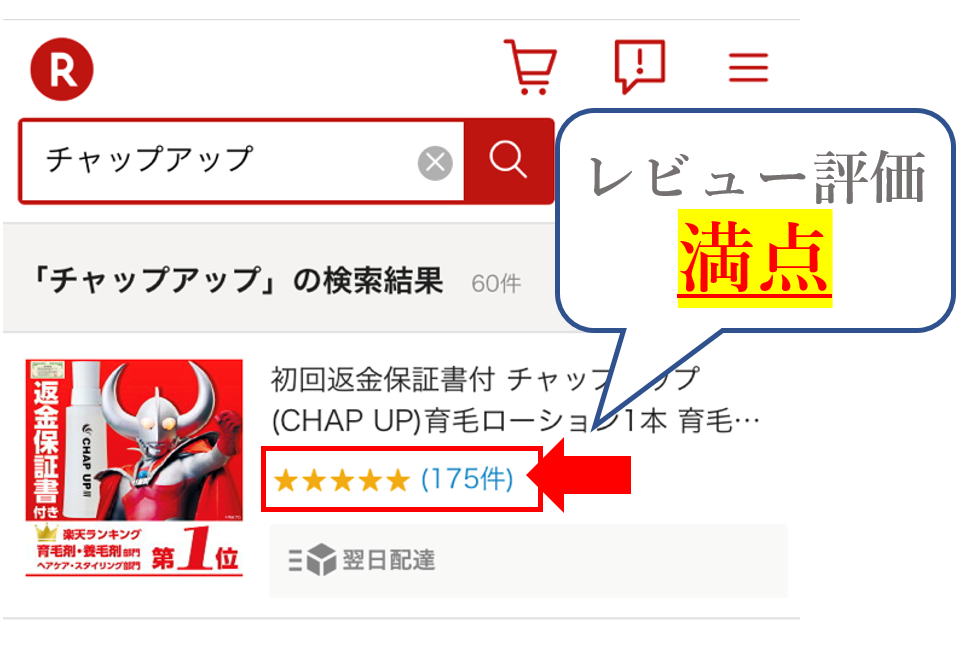The width and height of the screenshot is (959, 646).
Task: Clear the search field text
Action: coord(435,163)
